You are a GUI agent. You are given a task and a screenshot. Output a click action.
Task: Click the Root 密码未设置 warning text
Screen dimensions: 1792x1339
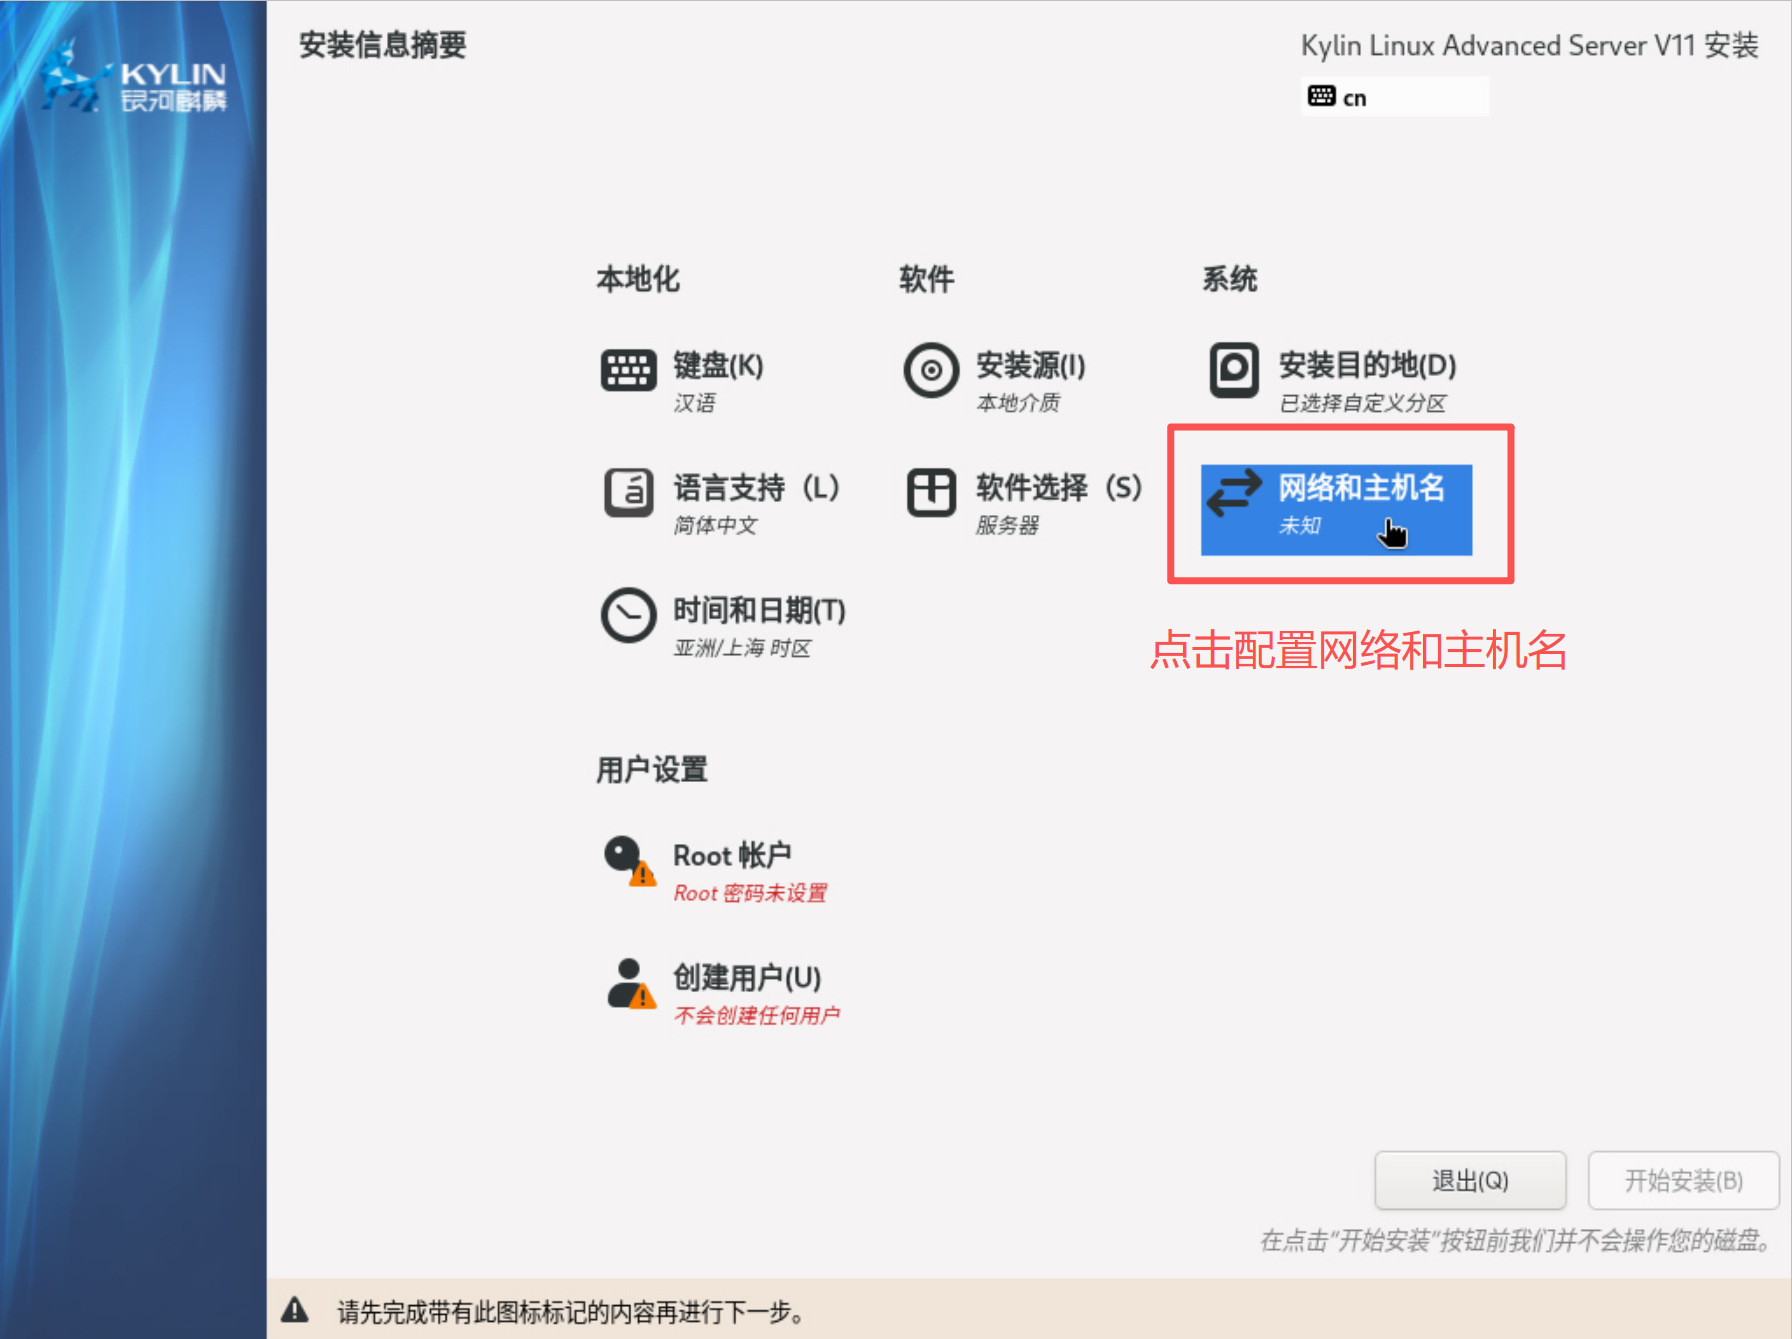point(750,893)
